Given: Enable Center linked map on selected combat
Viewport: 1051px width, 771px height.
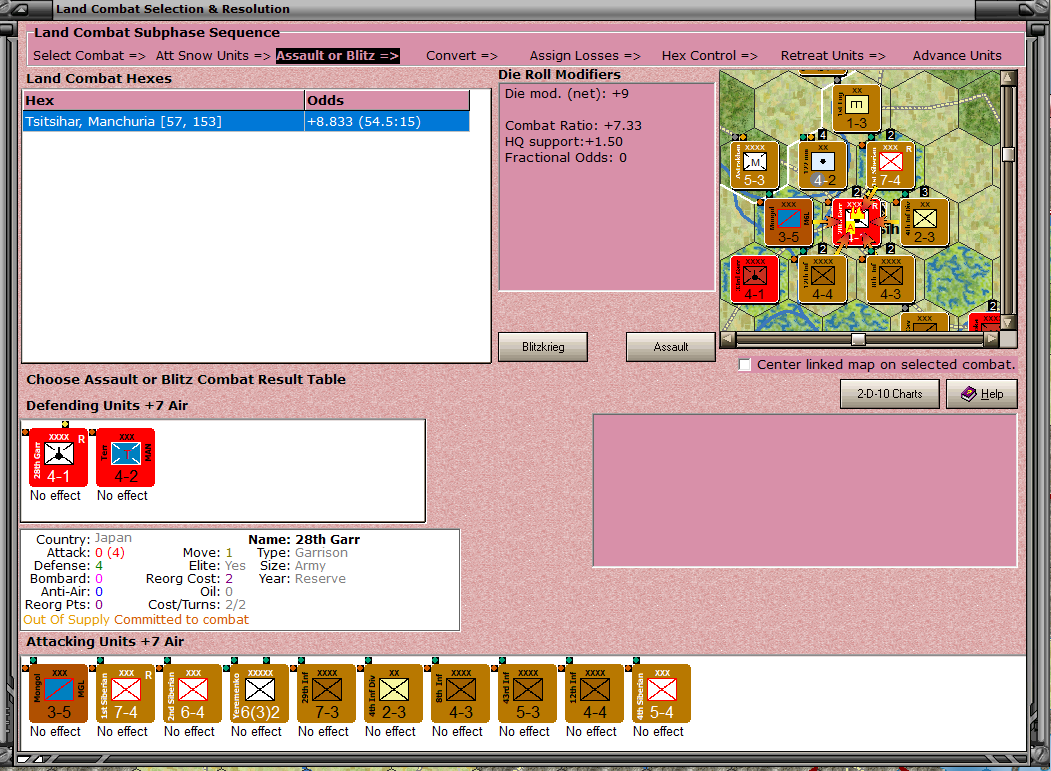Looking at the screenshot, I should pyautogui.click(x=745, y=365).
